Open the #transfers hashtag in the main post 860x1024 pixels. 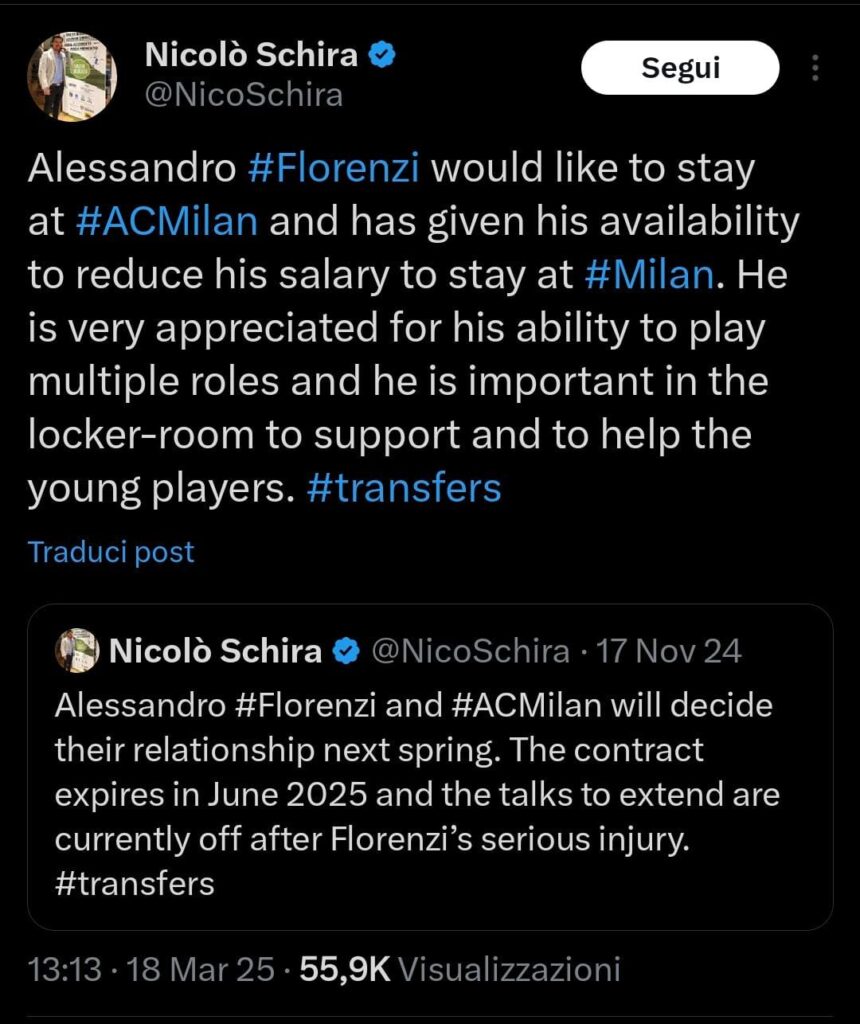(402, 488)
